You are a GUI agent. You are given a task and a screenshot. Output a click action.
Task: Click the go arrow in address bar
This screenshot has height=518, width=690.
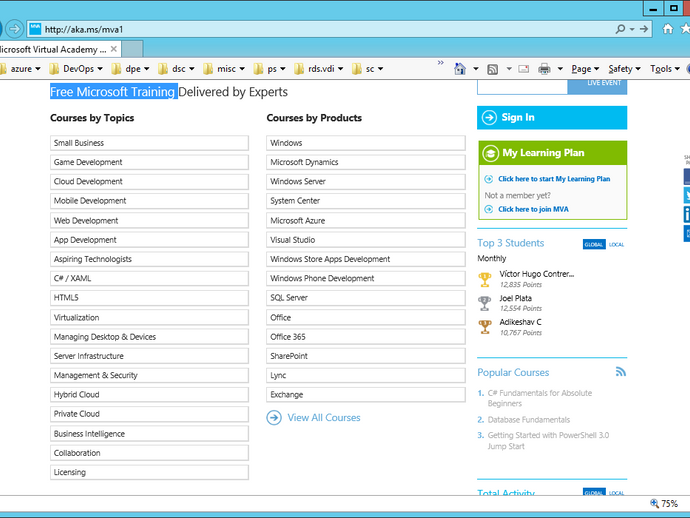(x=644, y=29)
